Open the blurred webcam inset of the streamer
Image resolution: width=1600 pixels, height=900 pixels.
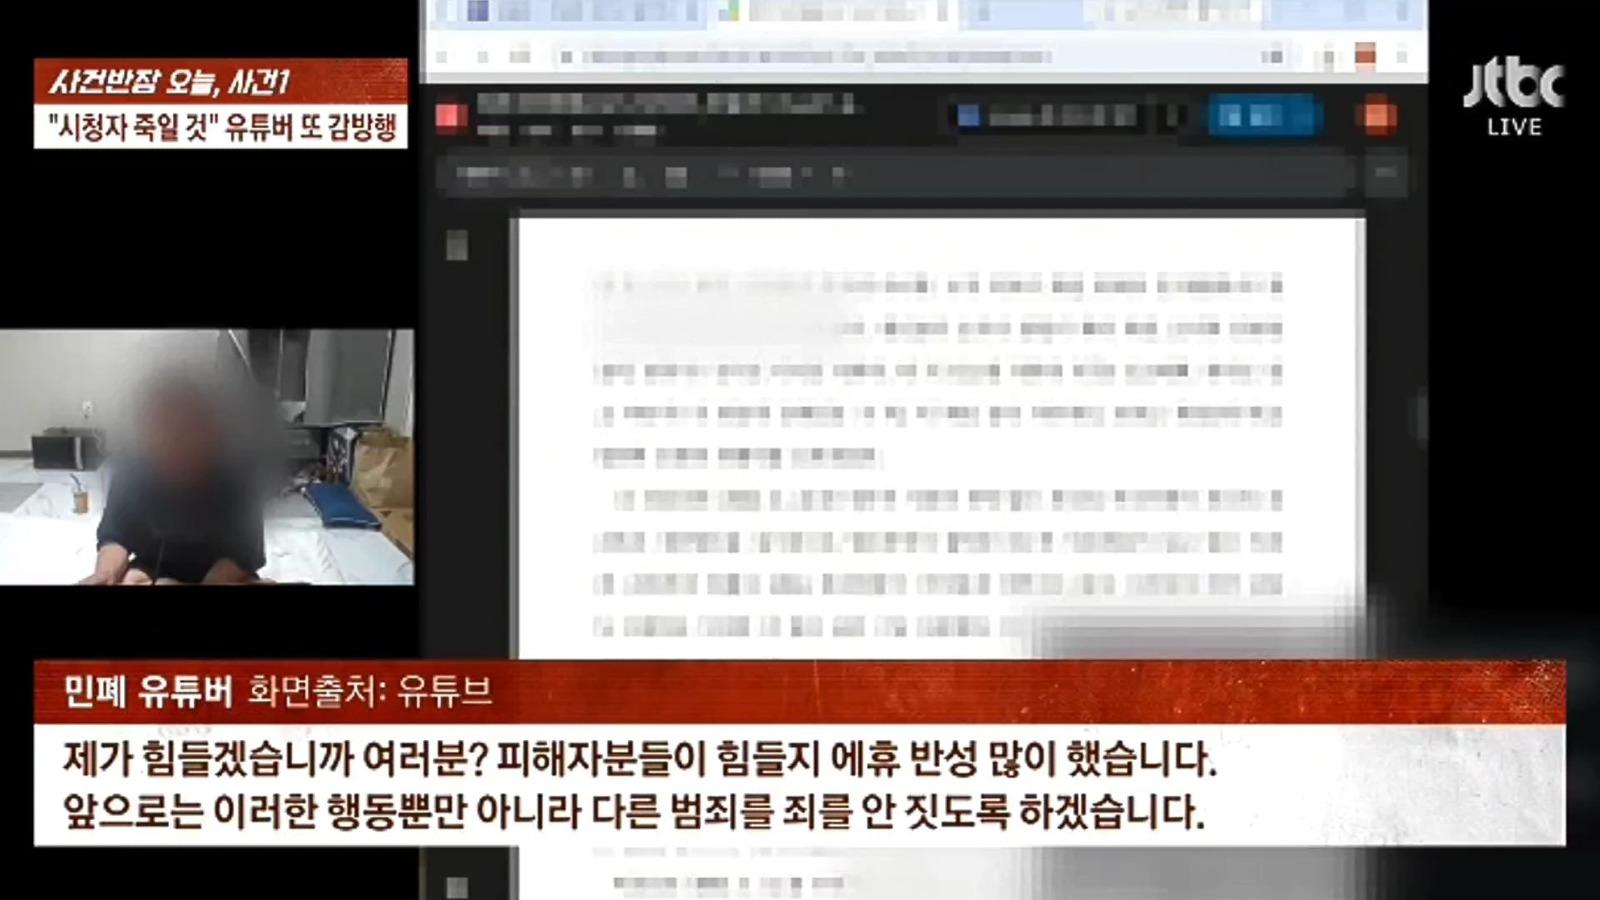[x=206, y=457]
